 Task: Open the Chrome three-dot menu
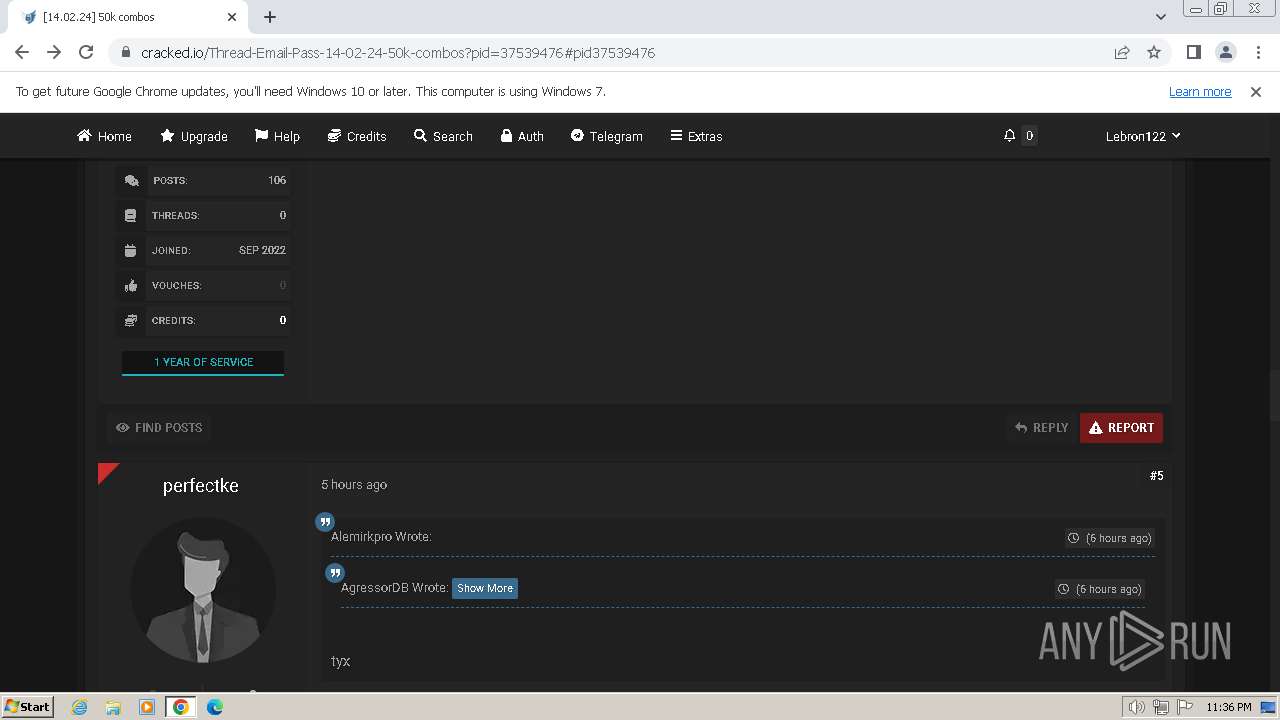[x=1257, y=53]
